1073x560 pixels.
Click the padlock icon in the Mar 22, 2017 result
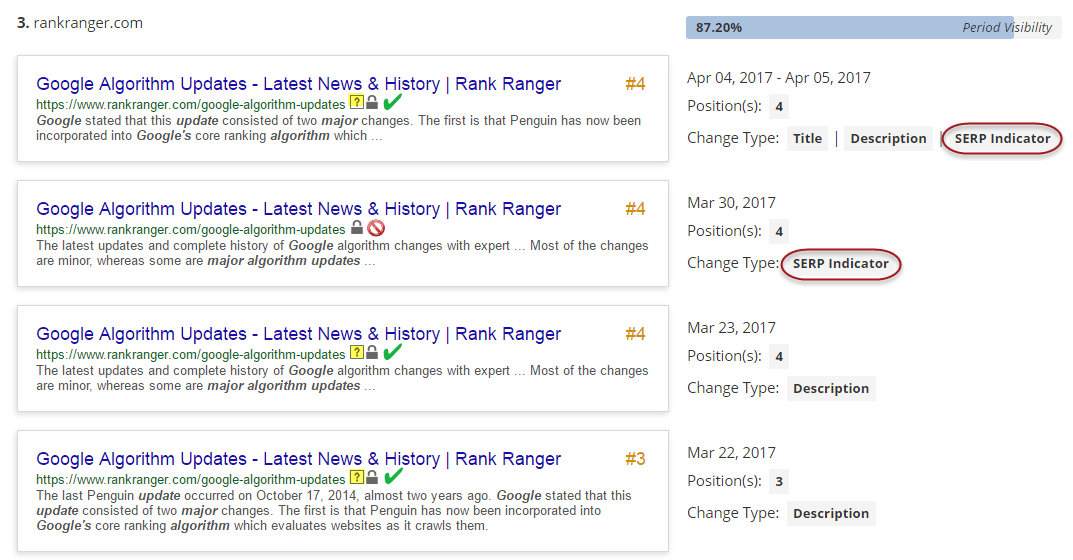click(x=372, y=477)
